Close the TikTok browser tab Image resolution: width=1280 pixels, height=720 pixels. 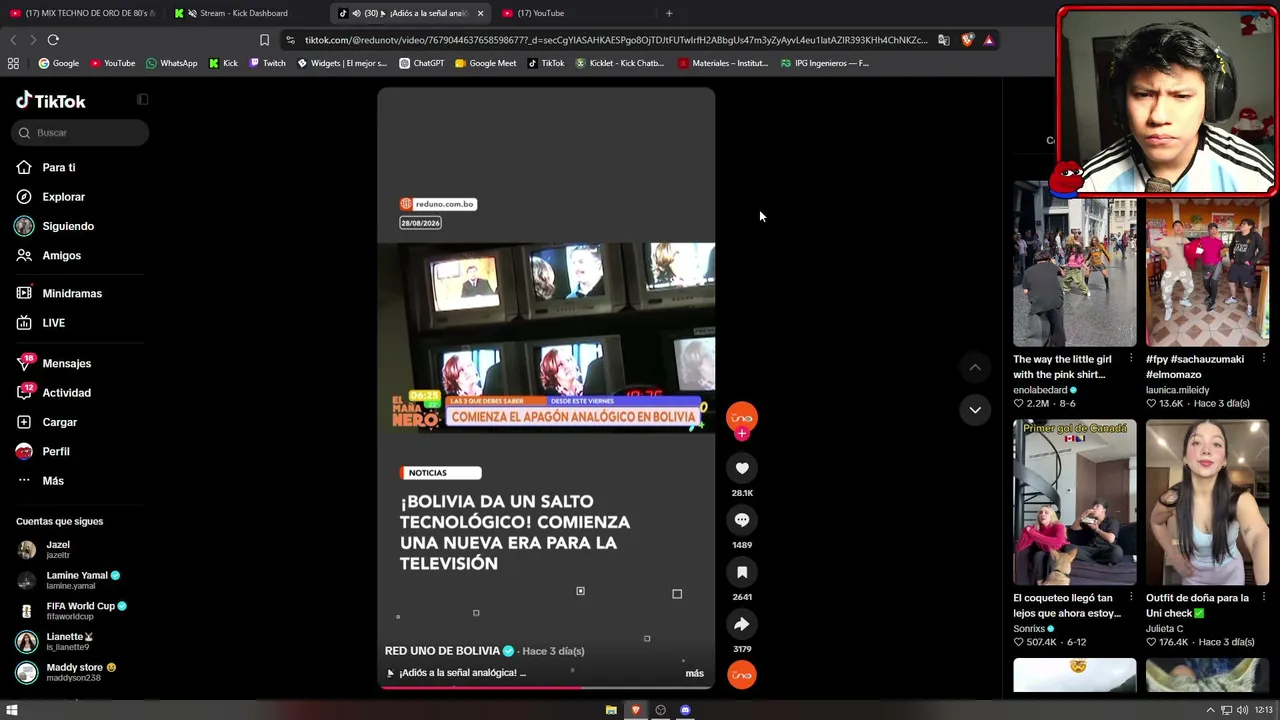coord(480,13)
